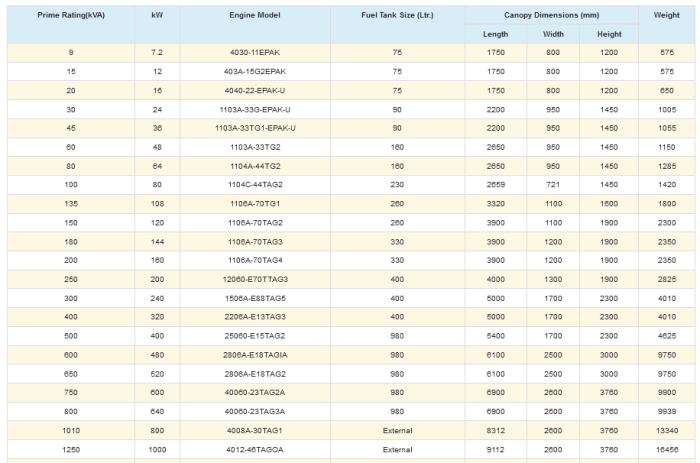
Task: Click the Prime Rating(kVA) column header
Action: point(70,16)
